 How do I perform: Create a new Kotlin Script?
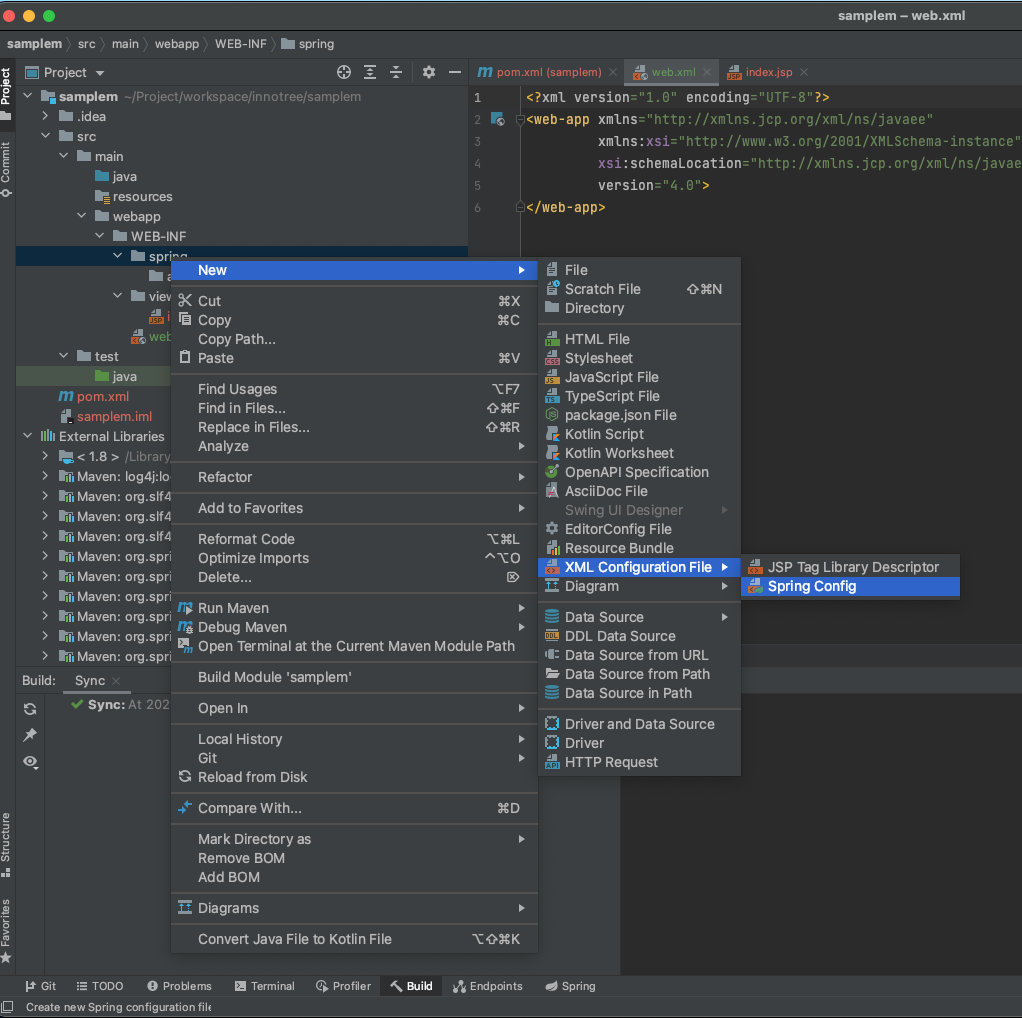tap(639, 434)
